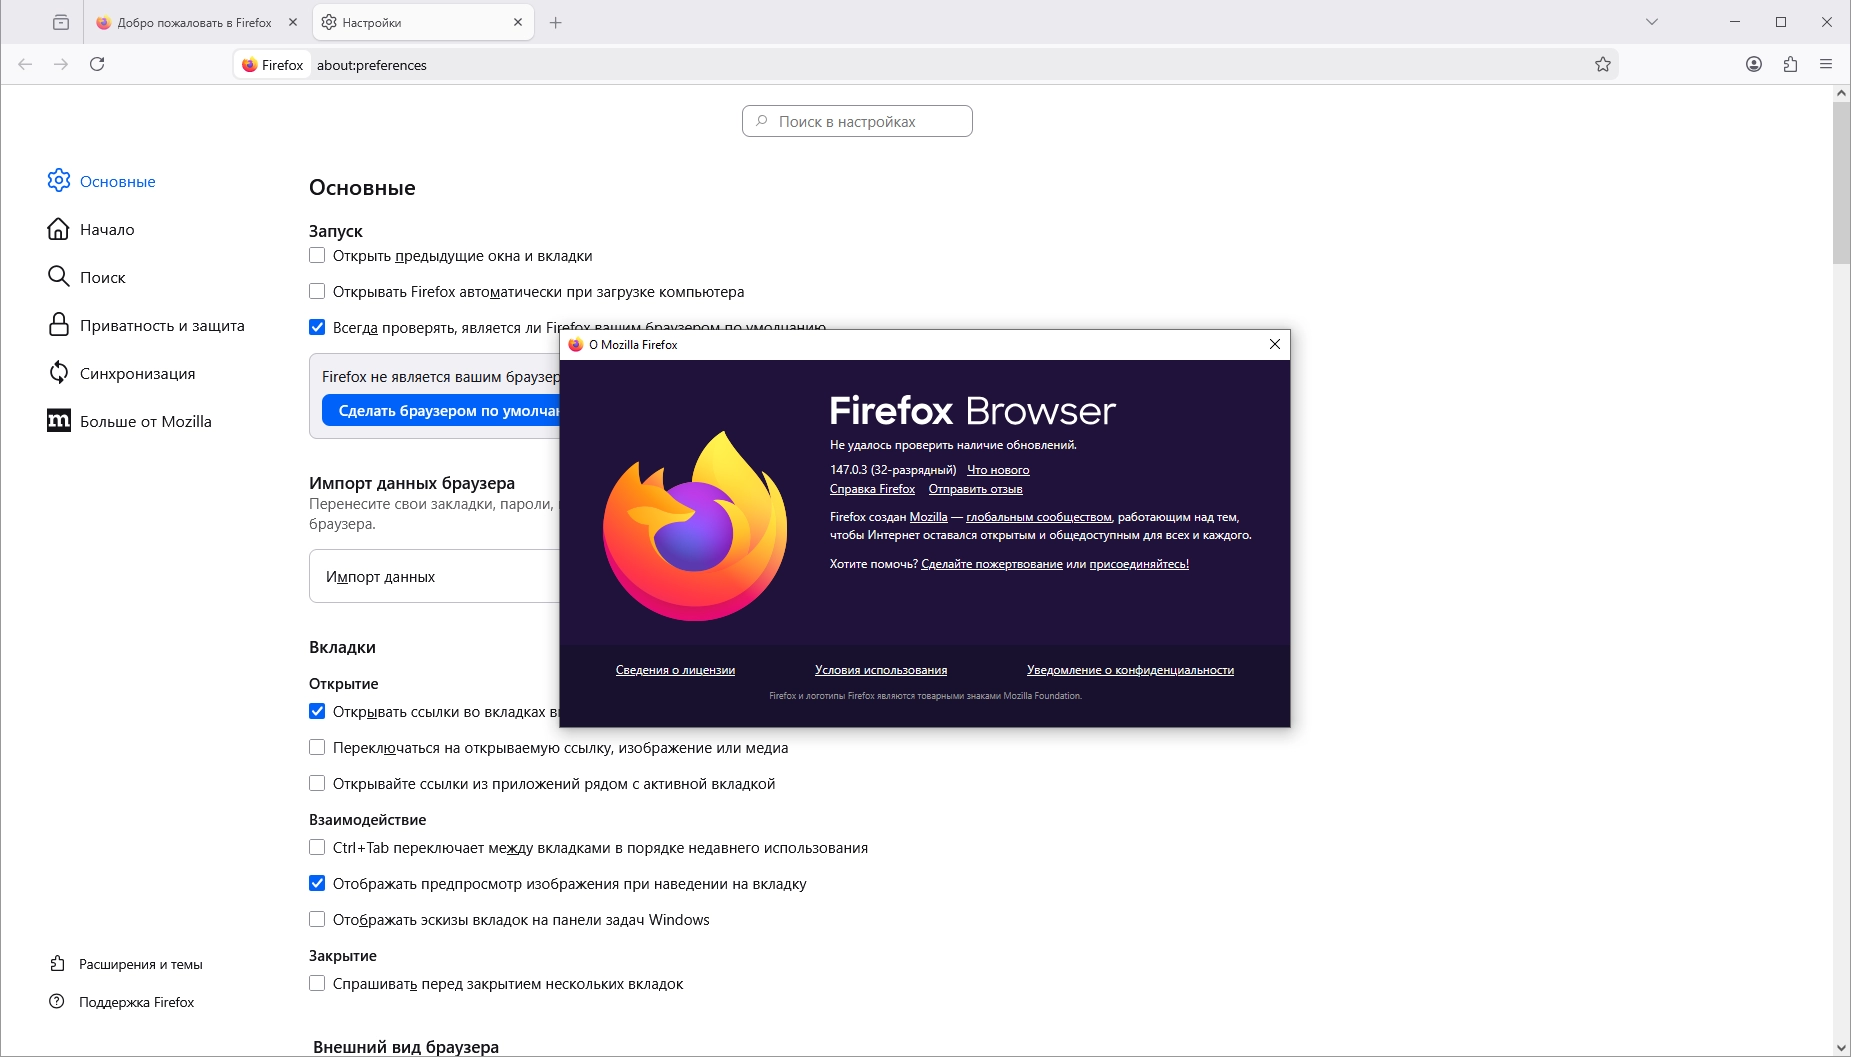Enable 'Открыть предыдущие окна и вкладки' checkbox
Viewport: 1851px width, 1057px height.
(317, 255)
